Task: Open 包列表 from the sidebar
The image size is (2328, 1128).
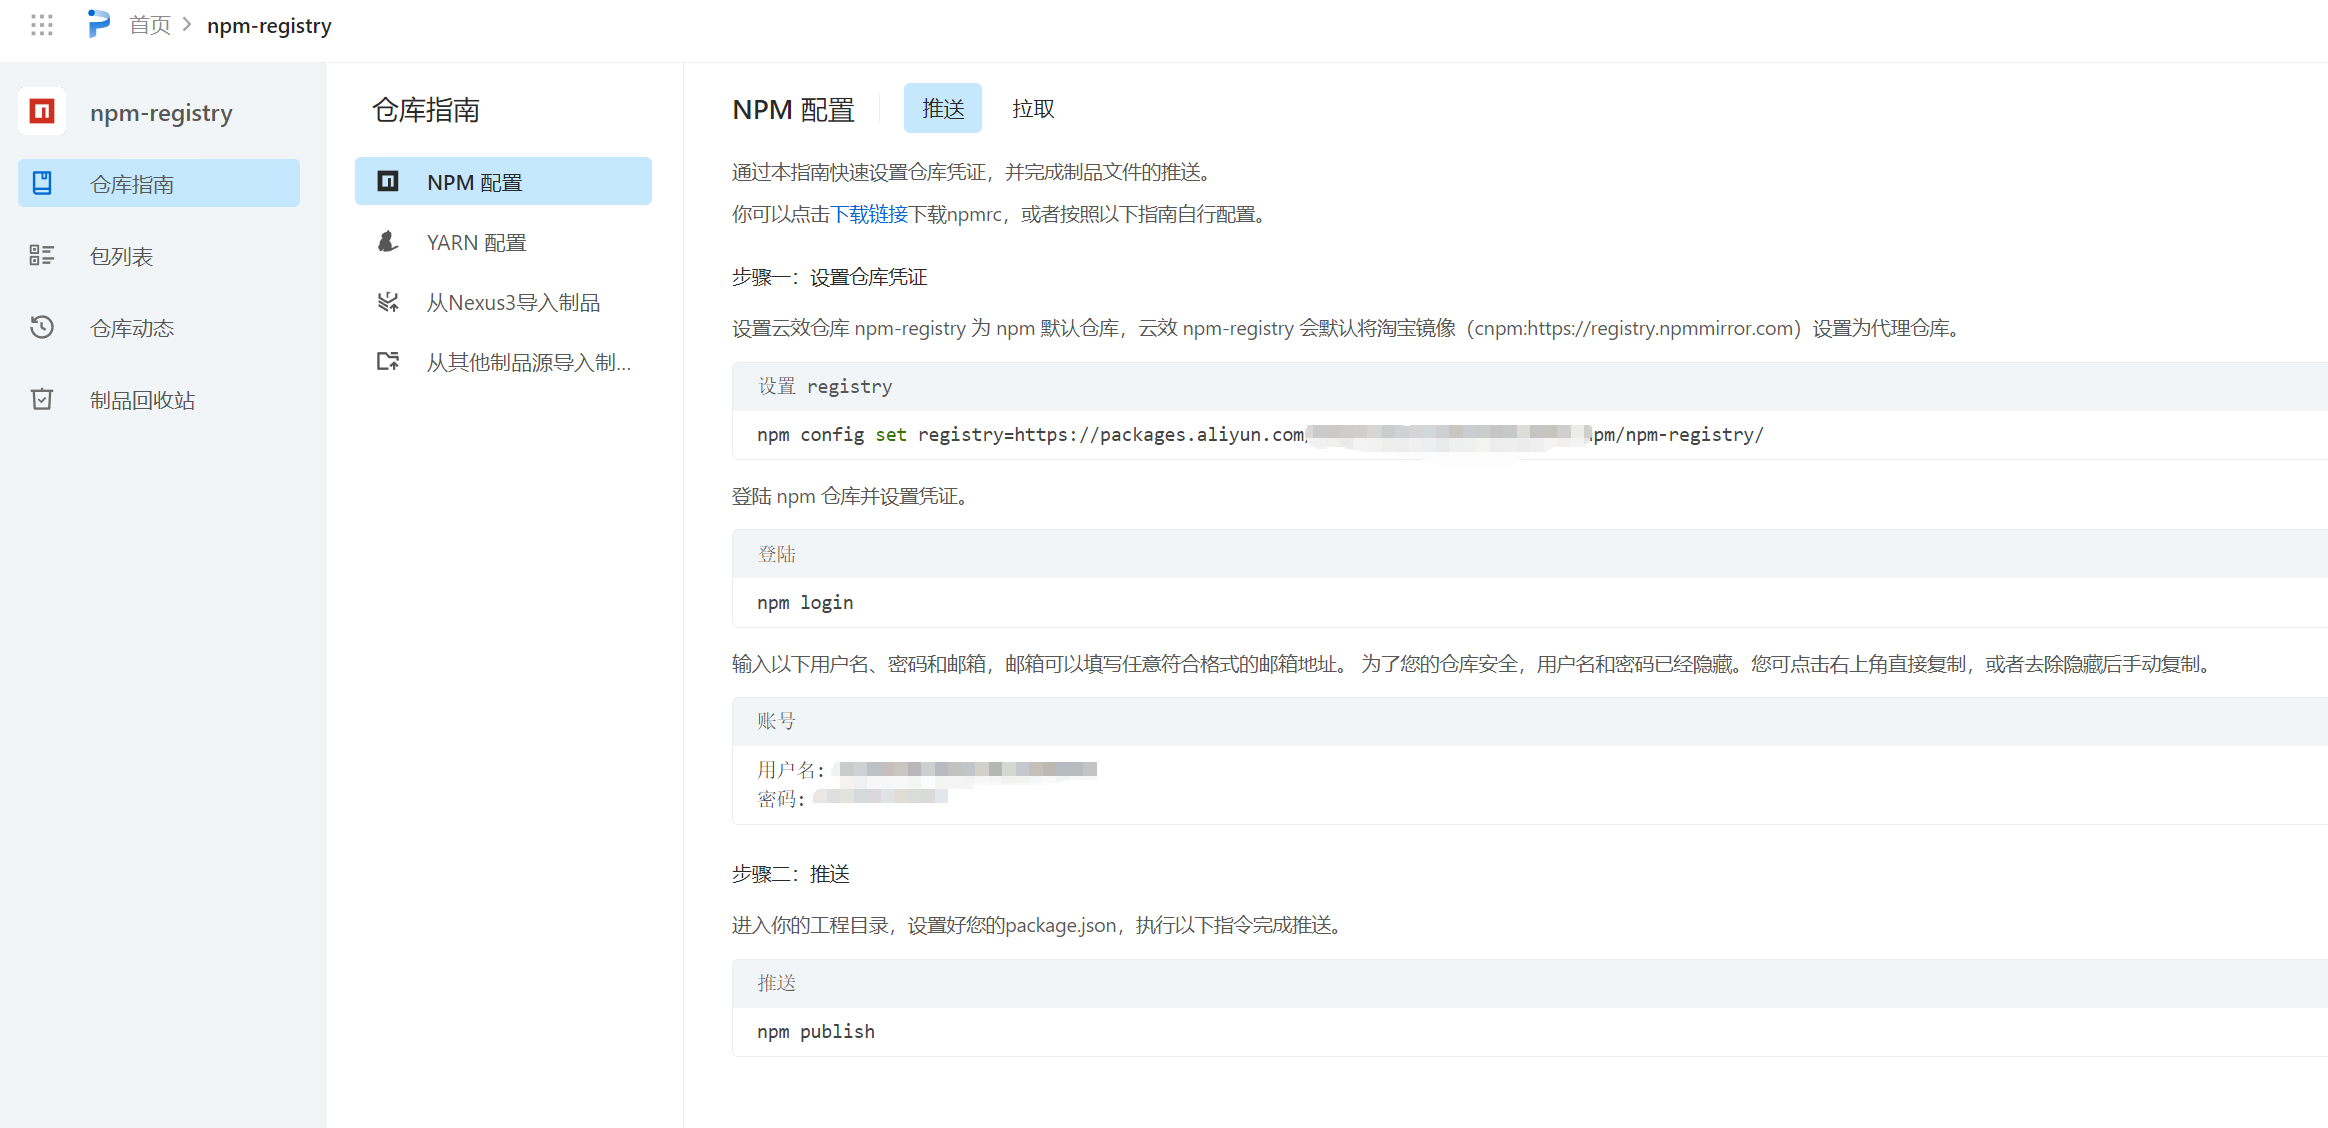Action: pos(121,255)
